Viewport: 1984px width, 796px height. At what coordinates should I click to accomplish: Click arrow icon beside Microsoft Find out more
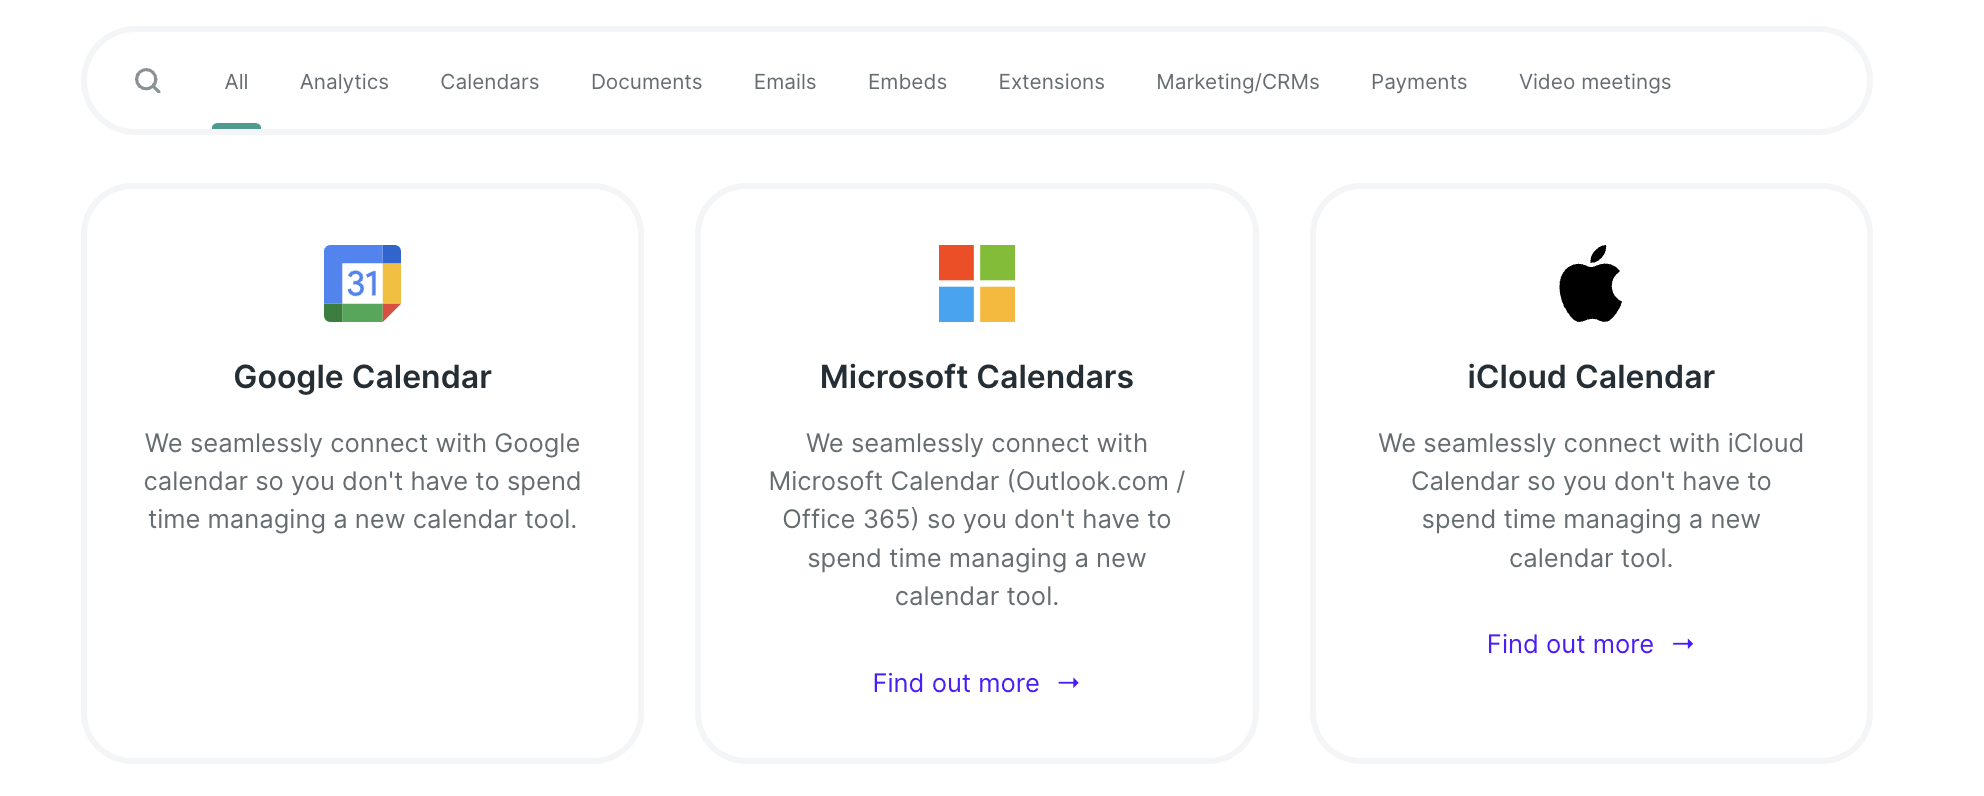[1069, 683]
